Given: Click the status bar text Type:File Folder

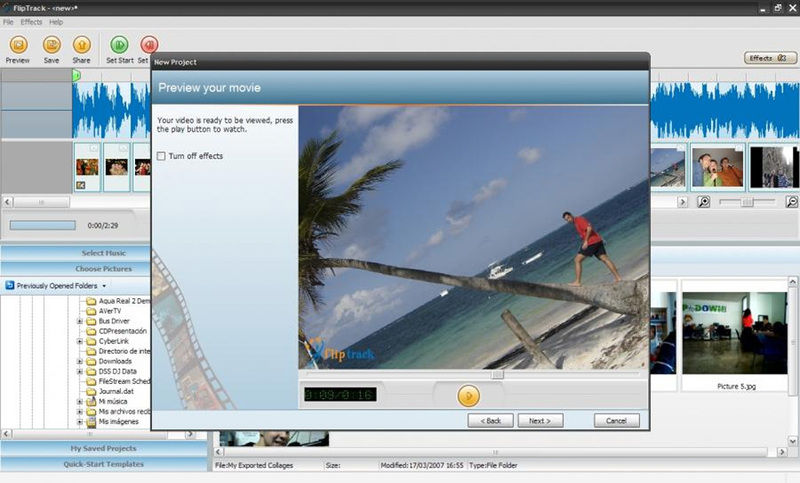Looking at the screenshot, I should tap(493, 465).
